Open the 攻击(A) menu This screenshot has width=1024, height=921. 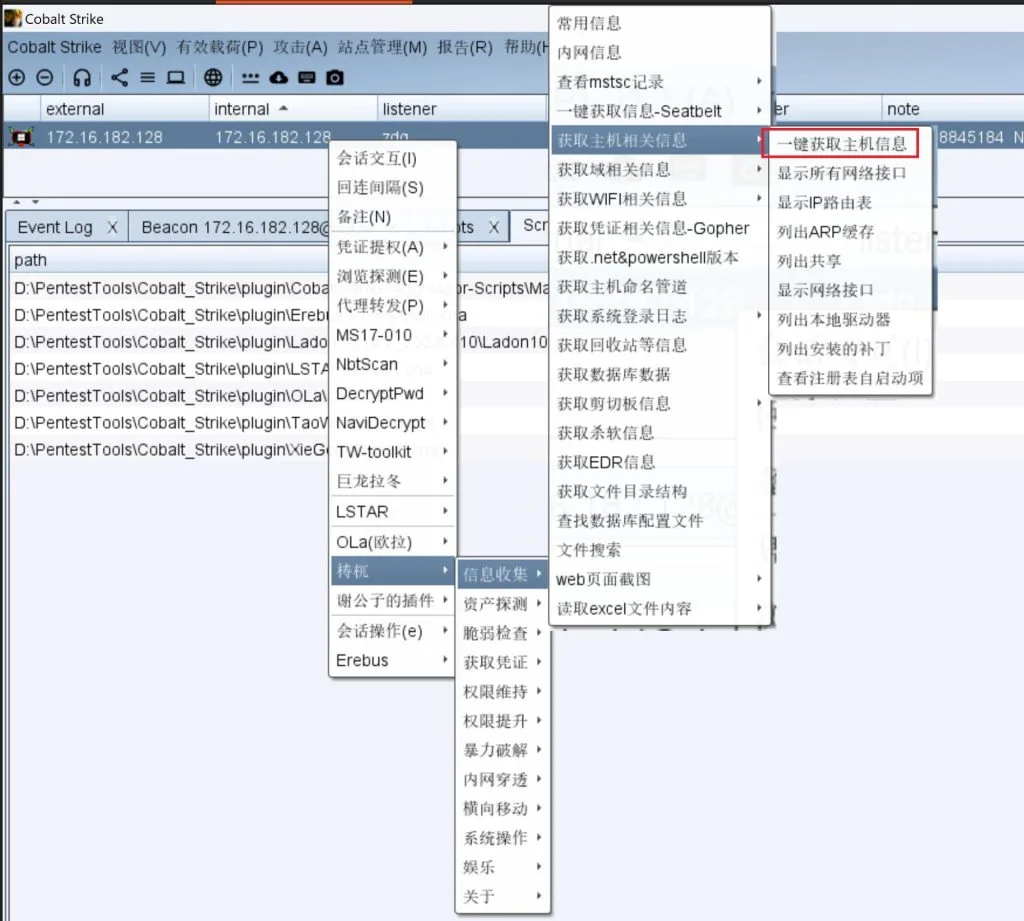click(x=300, y=47)
